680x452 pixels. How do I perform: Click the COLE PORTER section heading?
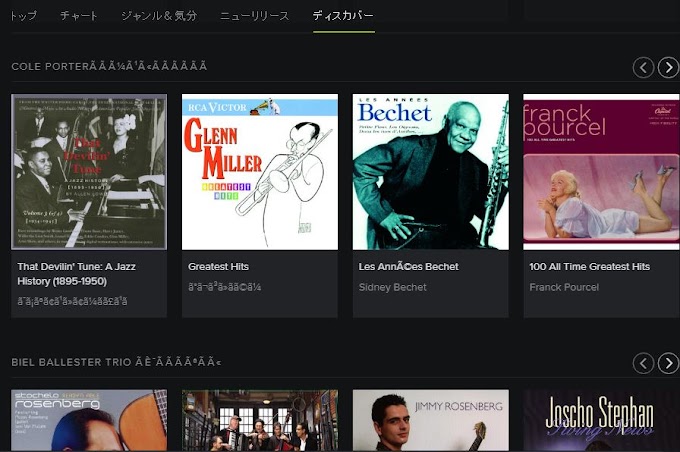[x=109, y=66]
